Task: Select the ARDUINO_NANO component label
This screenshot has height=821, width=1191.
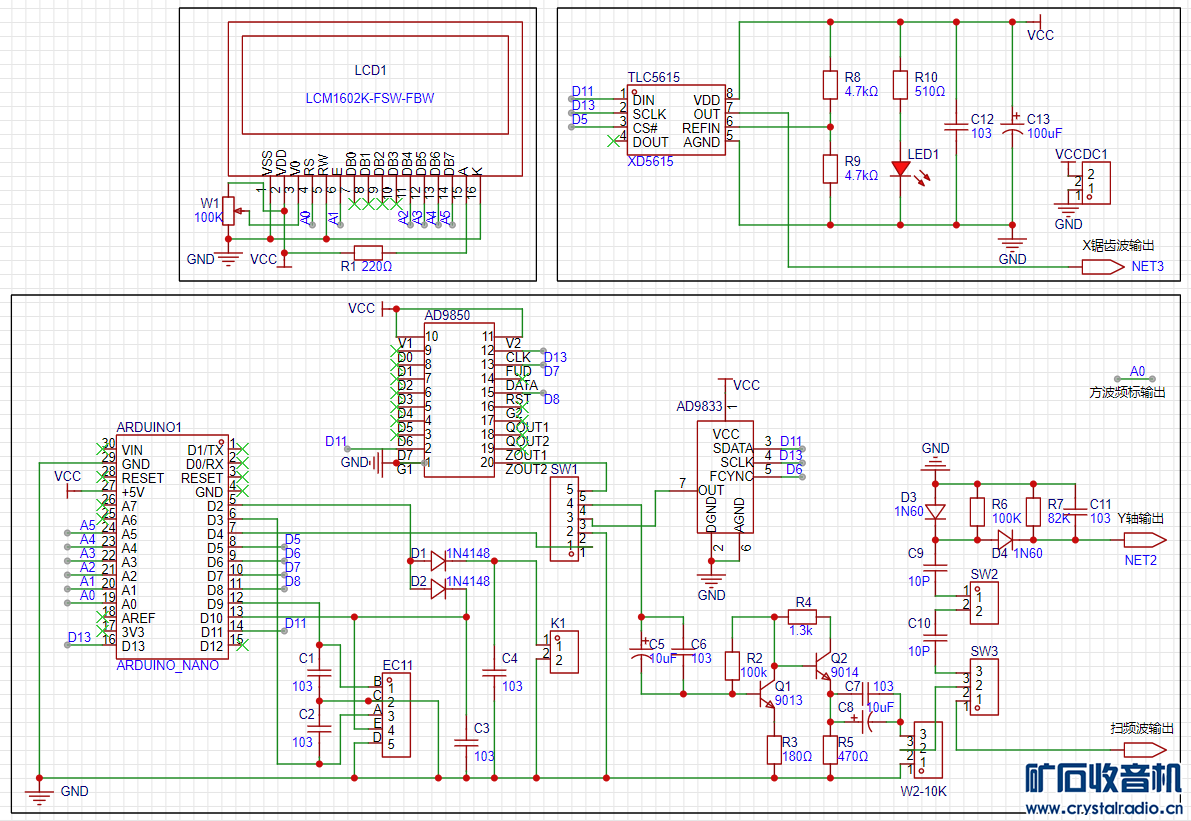Action: point(167,665)
